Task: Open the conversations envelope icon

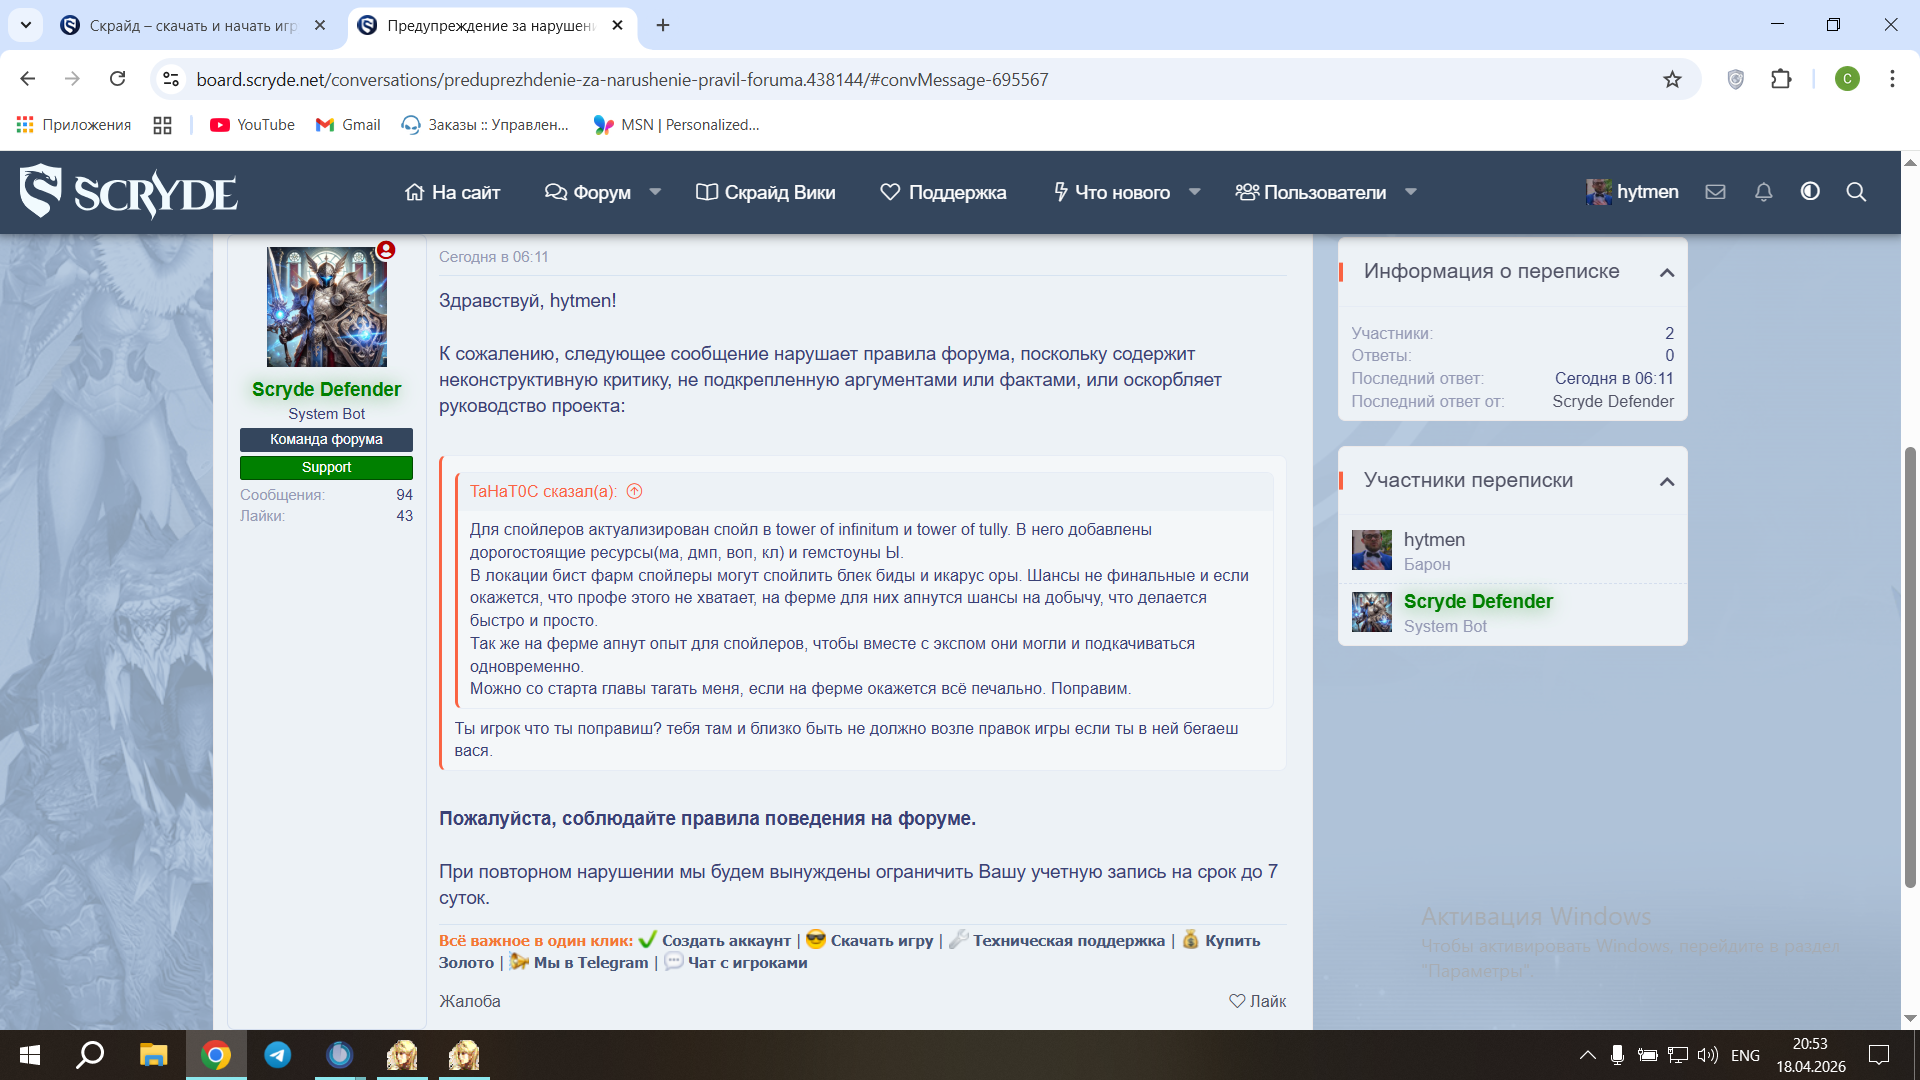Action: point(1715,192)
